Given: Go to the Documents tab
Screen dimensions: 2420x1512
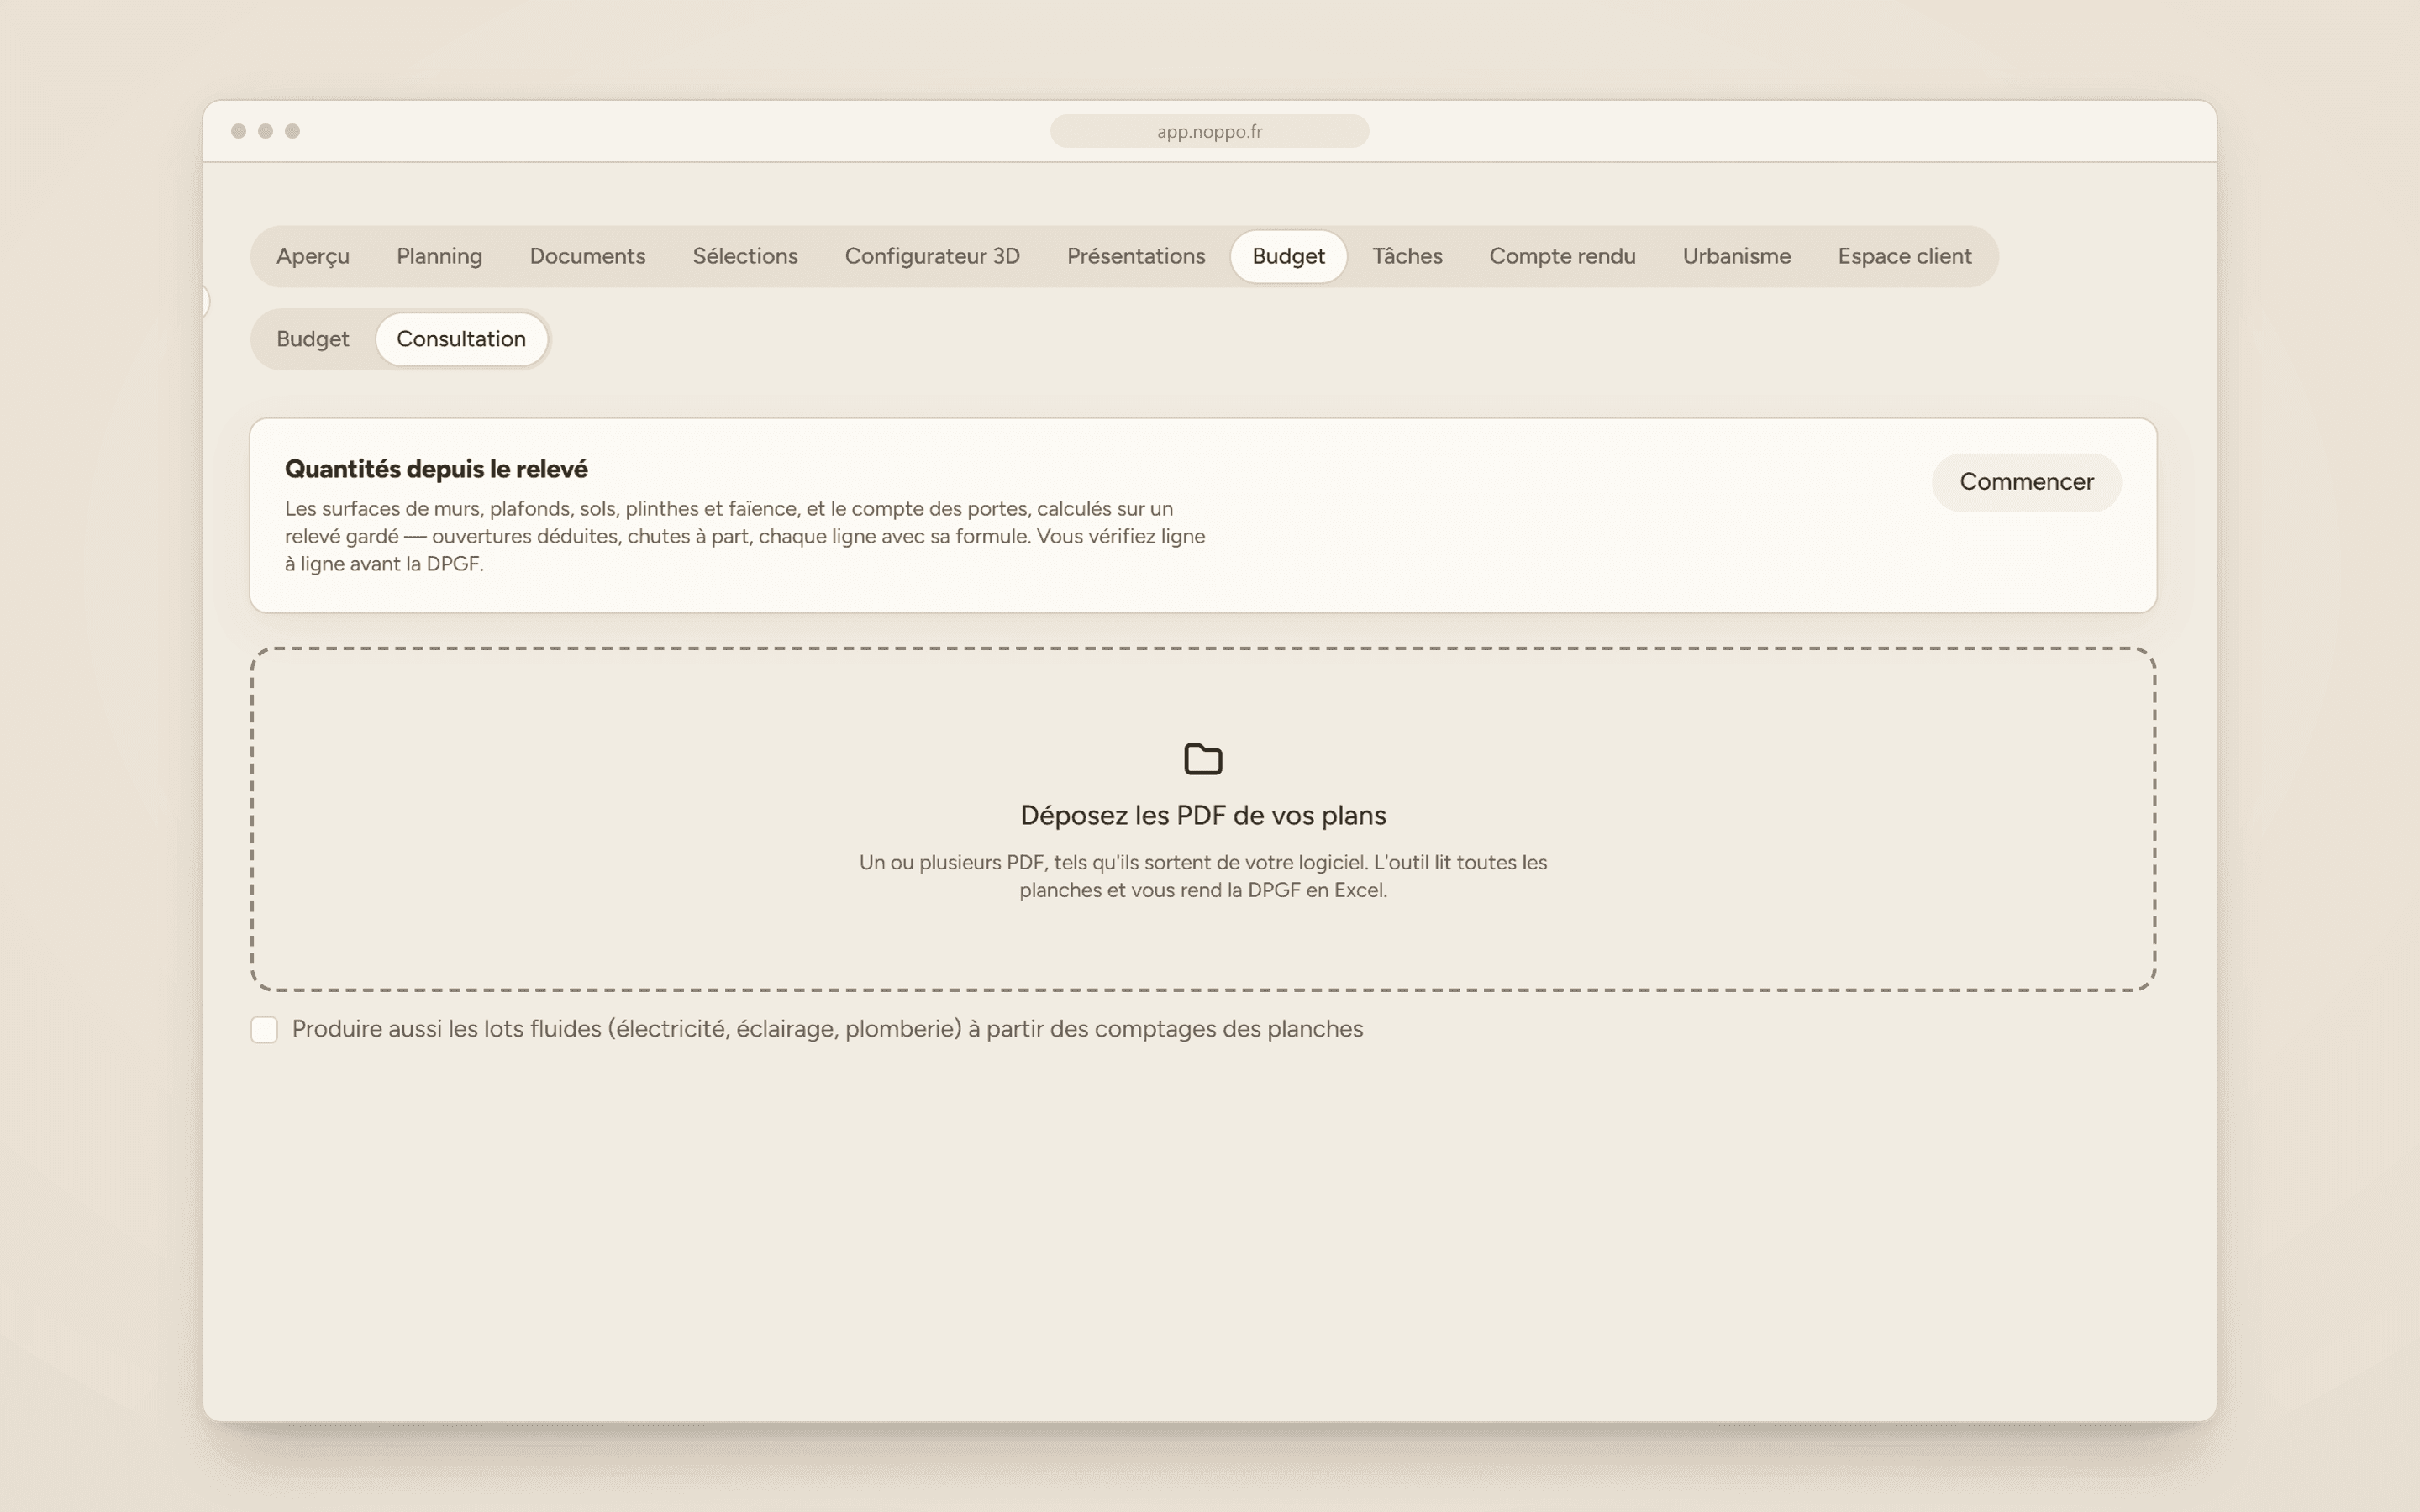Looking at the screenshot, I should point(587,256).
